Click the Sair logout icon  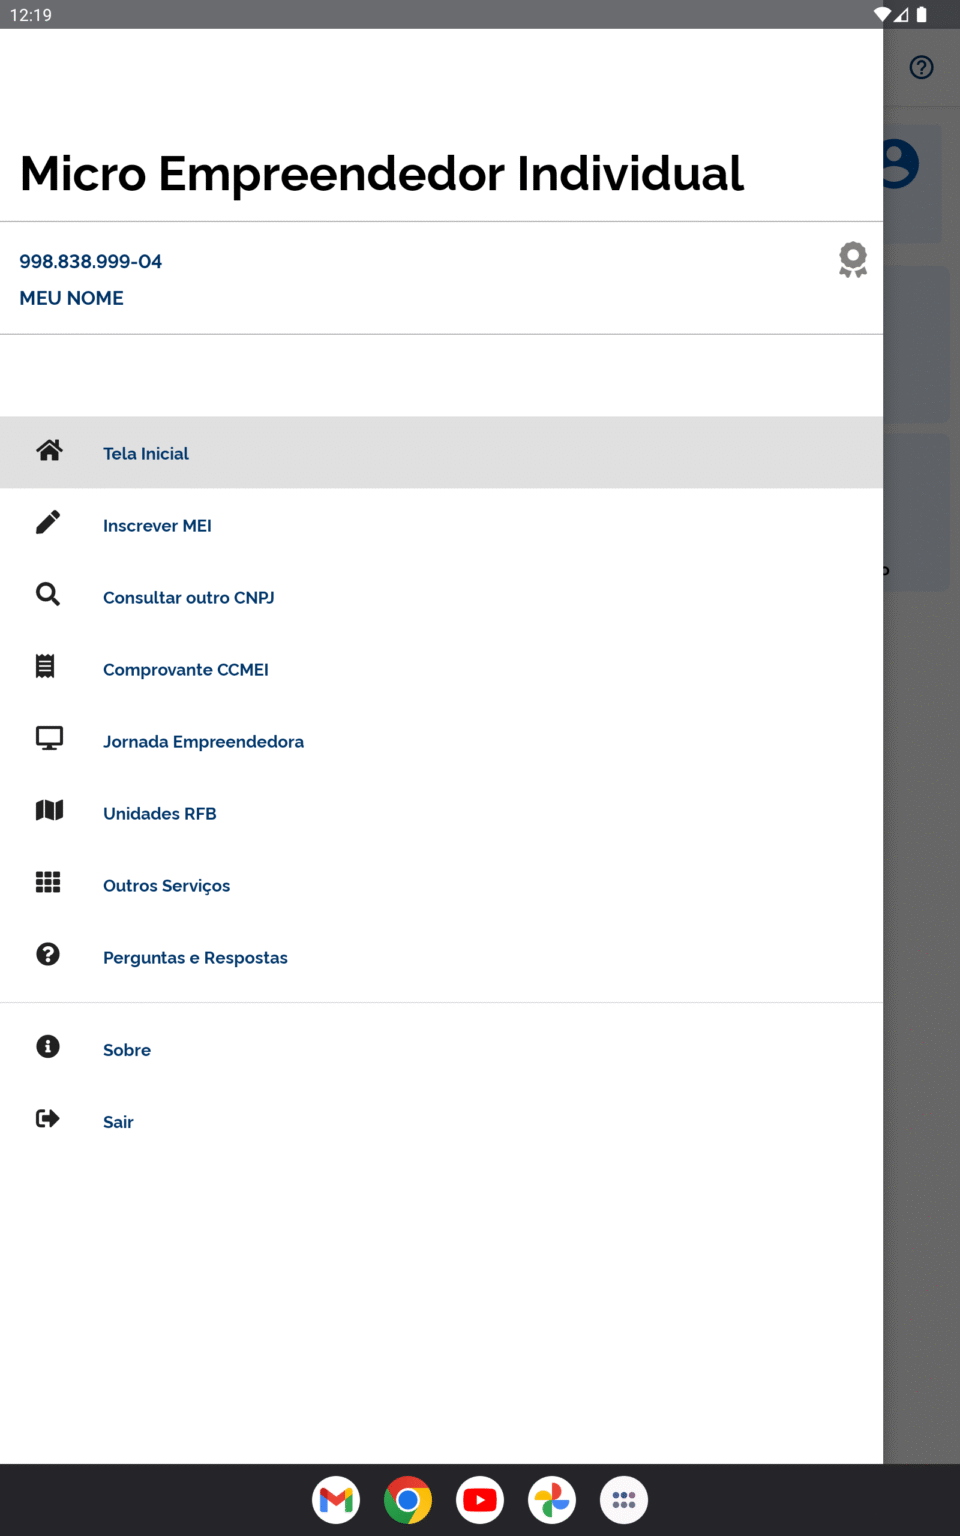(48, 1118)
